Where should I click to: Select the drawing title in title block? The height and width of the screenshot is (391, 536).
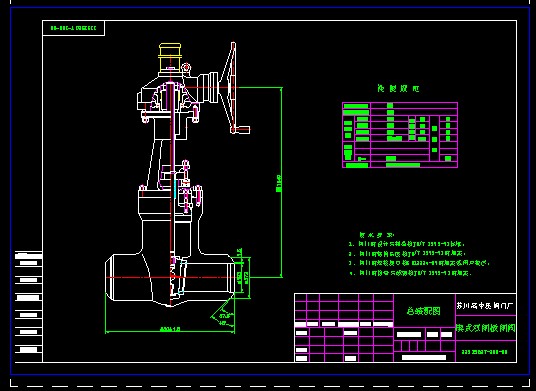(424, 311)
